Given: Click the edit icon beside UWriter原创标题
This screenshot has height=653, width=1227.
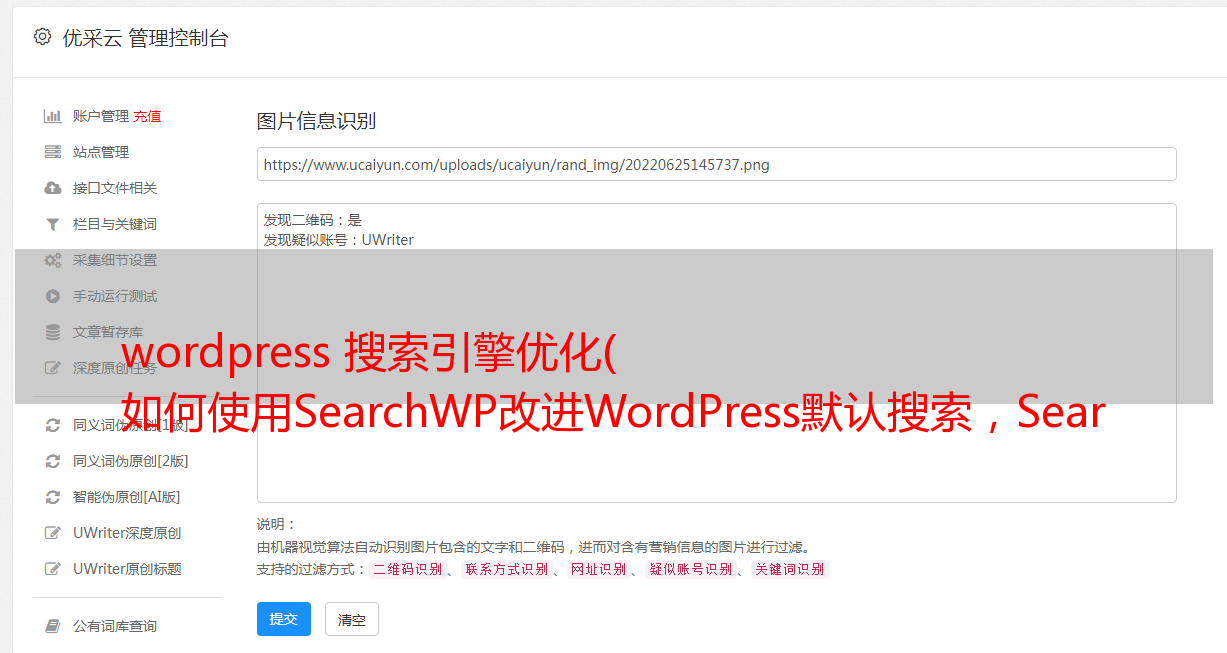Looking at the screenshot, I should (53, 569).
